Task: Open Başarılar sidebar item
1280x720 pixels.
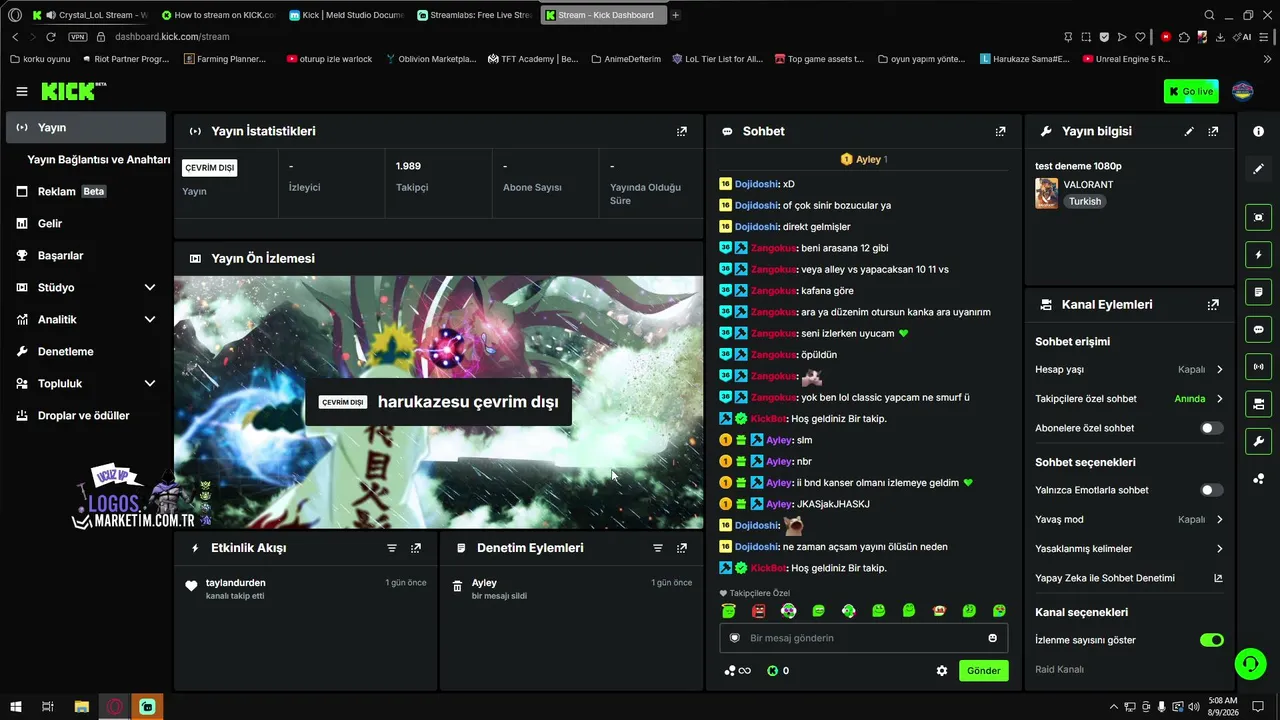Action: pyautogui.click(x=86, y=256)
